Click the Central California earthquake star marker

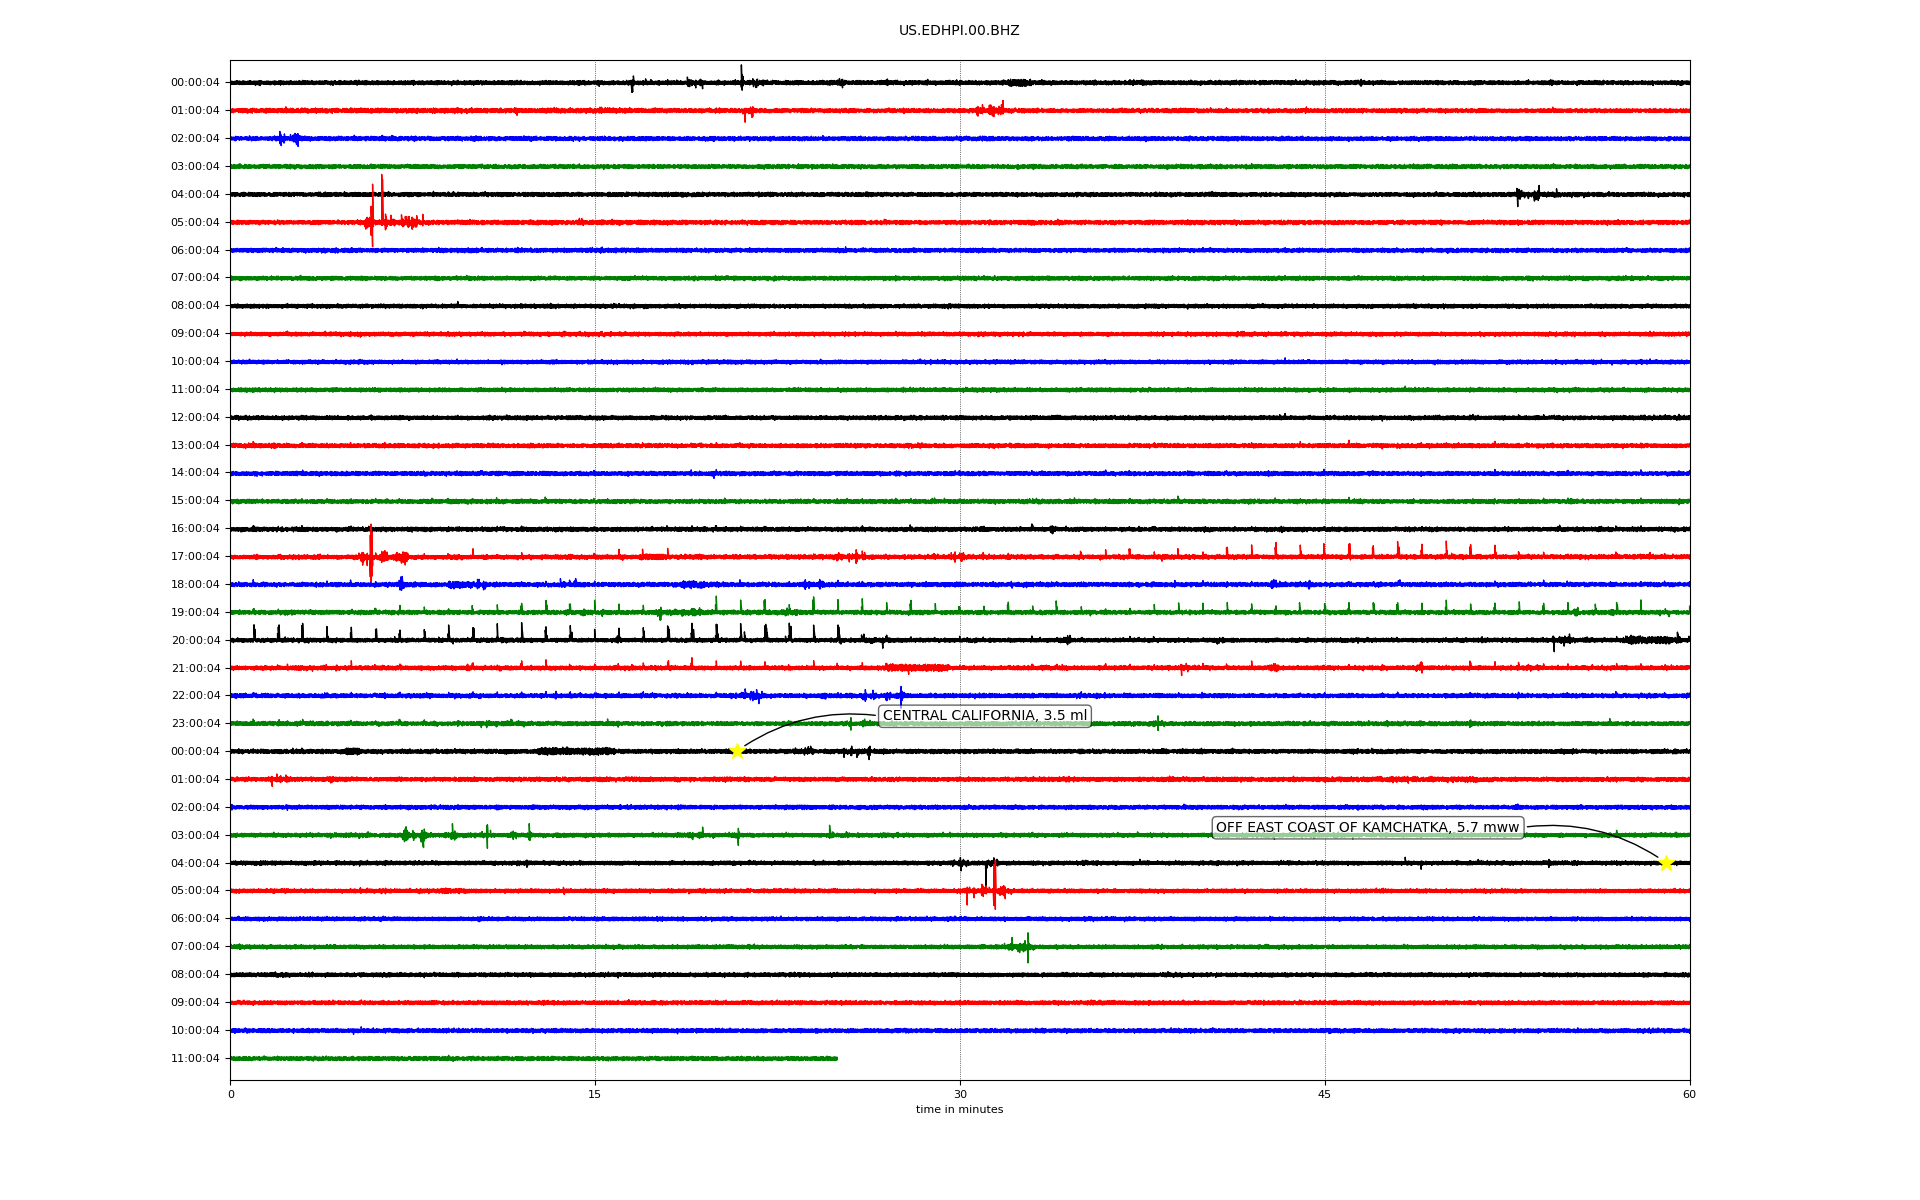737,751
